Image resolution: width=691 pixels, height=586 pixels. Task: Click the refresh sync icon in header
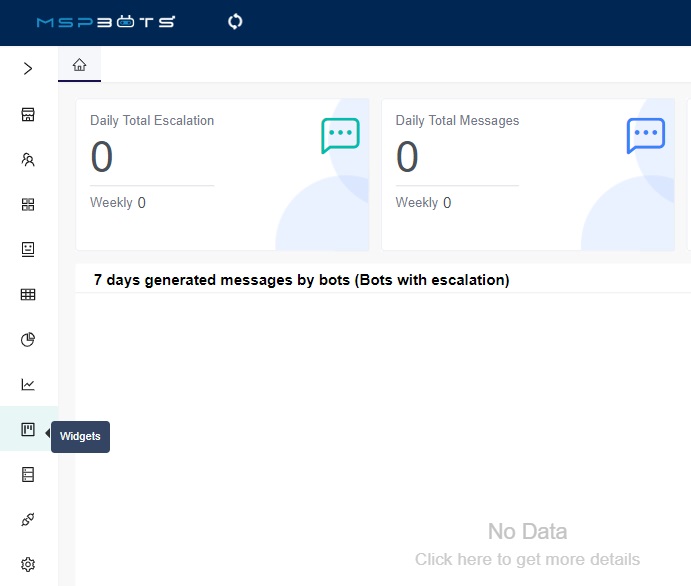tap(236, 21)
